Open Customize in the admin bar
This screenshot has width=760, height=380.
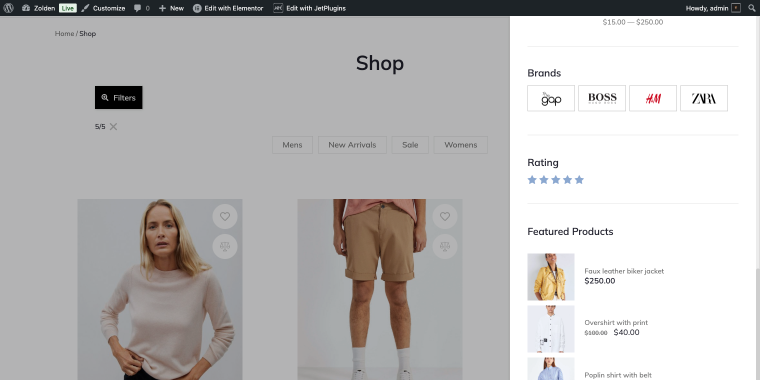click(x=103, y=8)
